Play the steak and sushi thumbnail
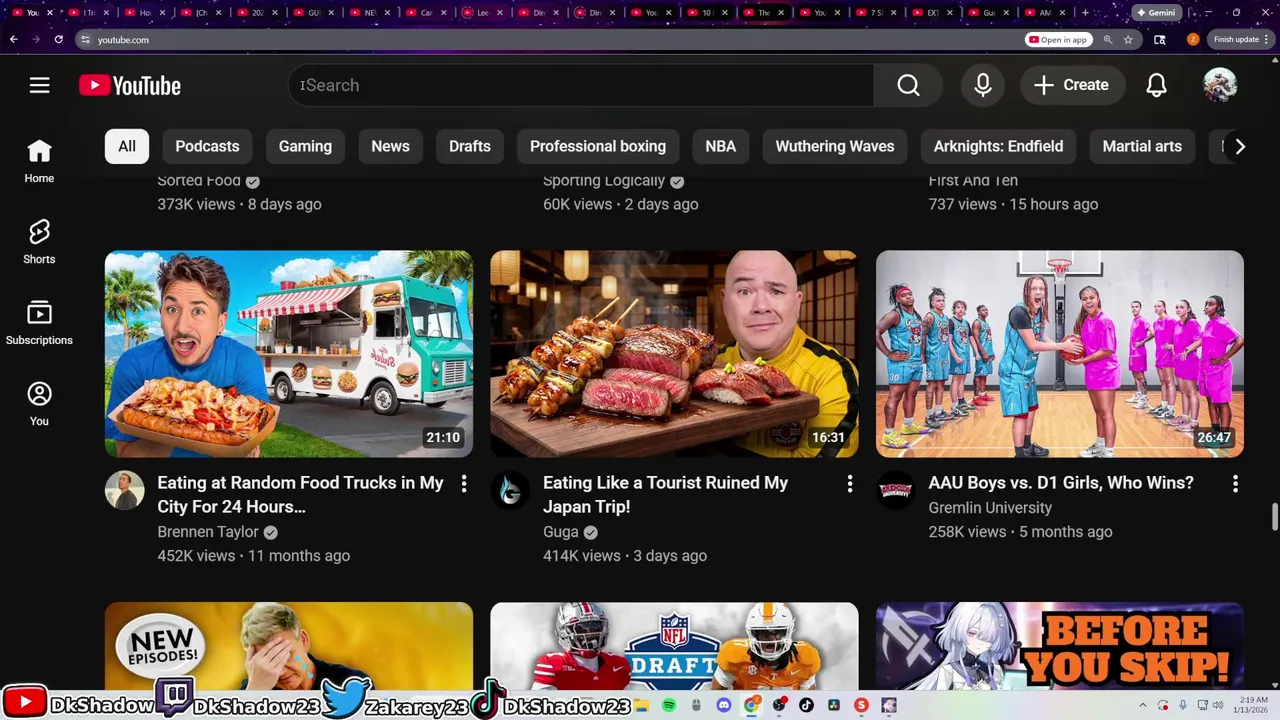 pyautogui.click(x=674, y=354)
